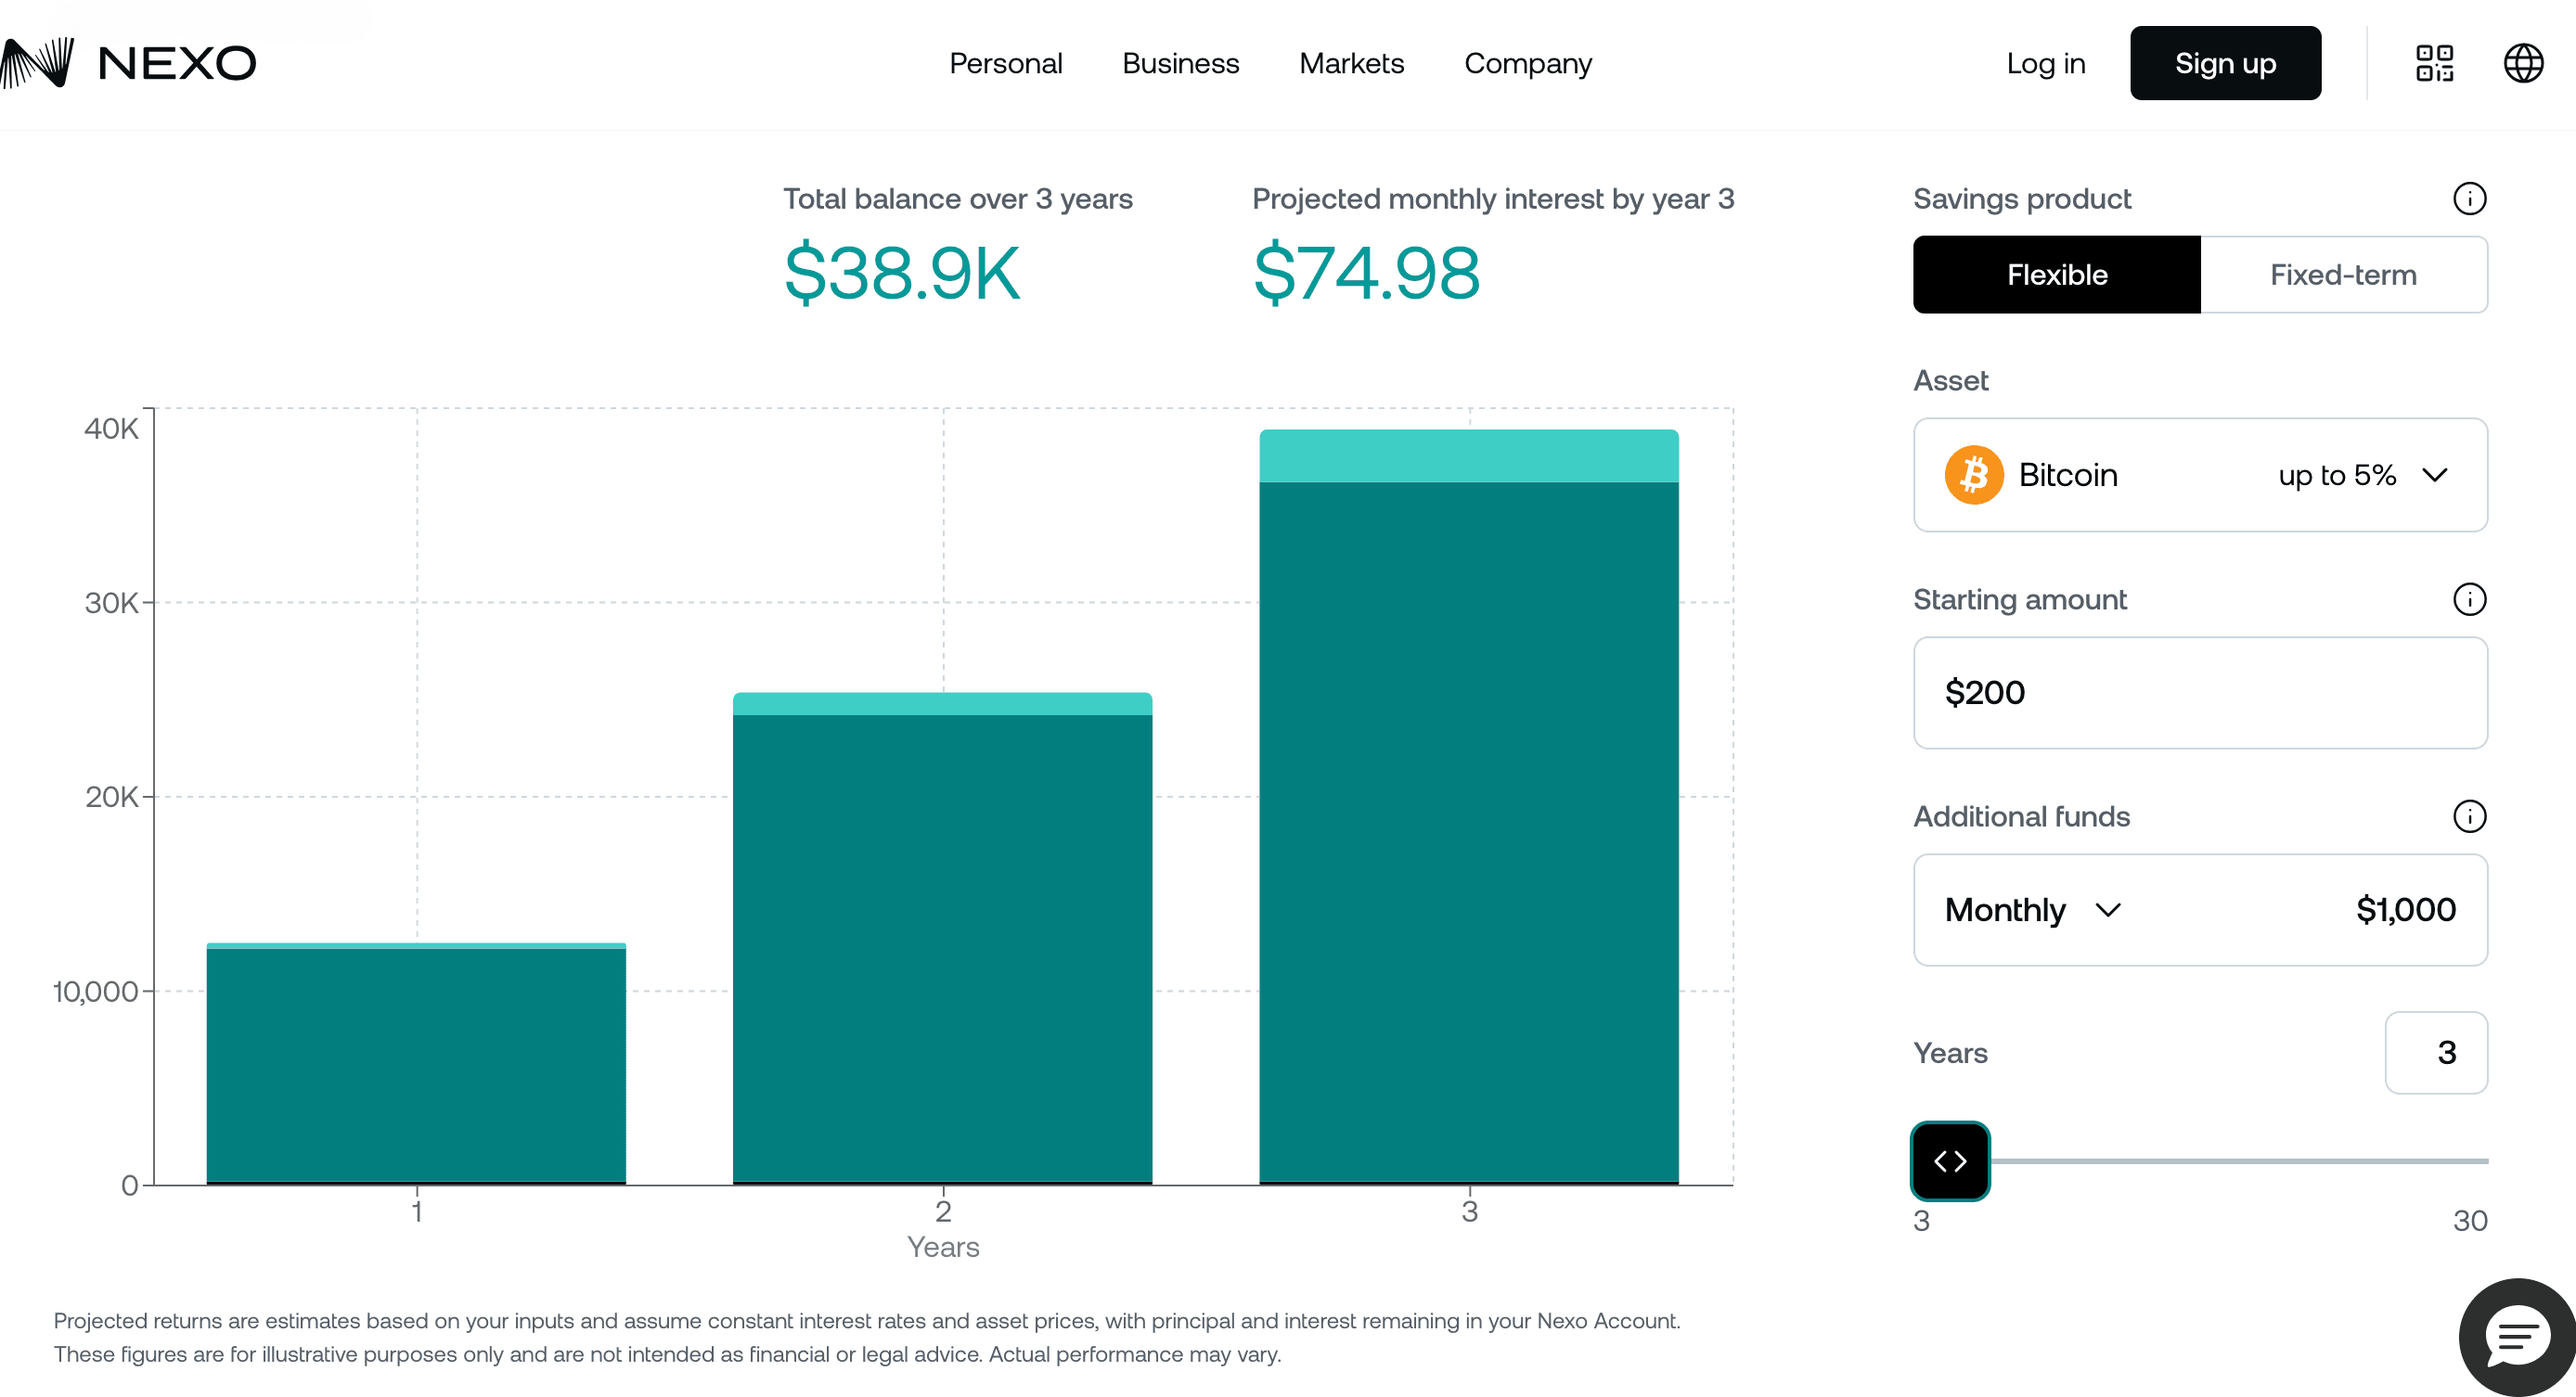The height and width of the screenshot is (1397, 2576).
Task: Click the Years slider handle
Action: [1949, 1160]
